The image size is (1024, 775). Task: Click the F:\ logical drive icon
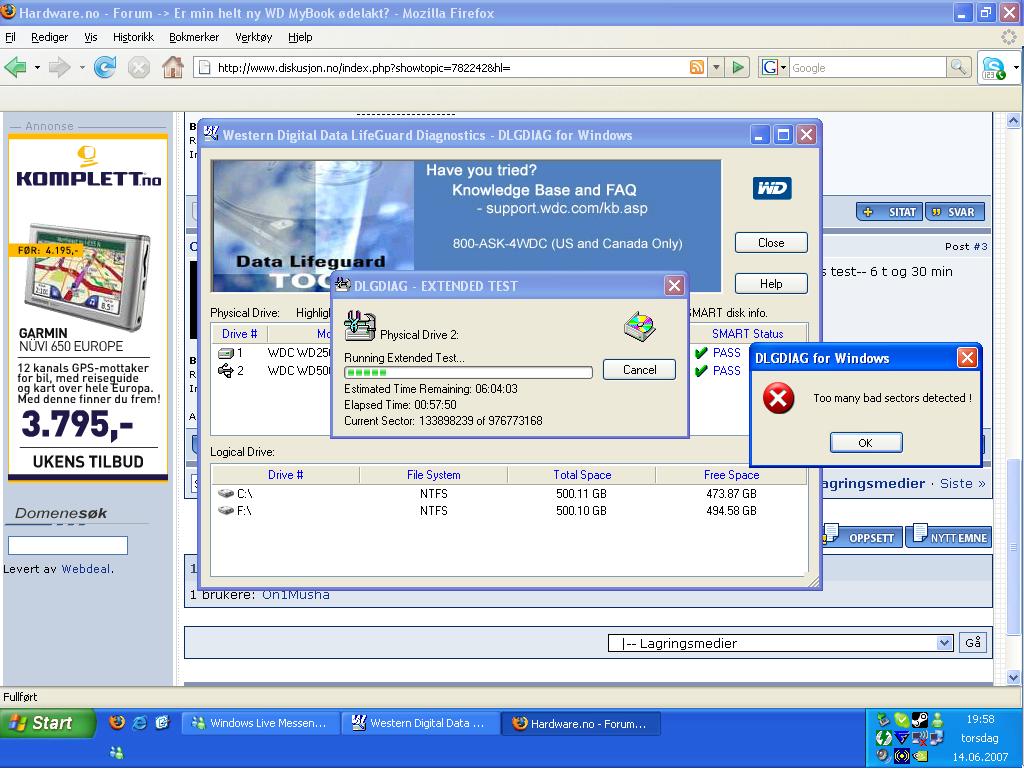coord(226,511)
